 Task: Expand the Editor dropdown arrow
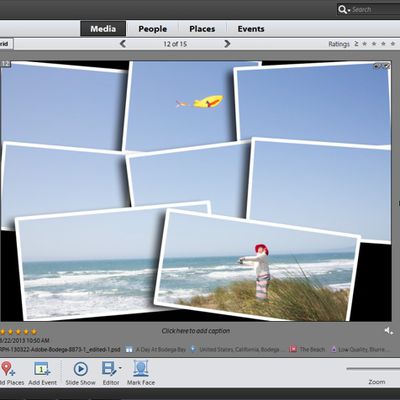(120, 368)
